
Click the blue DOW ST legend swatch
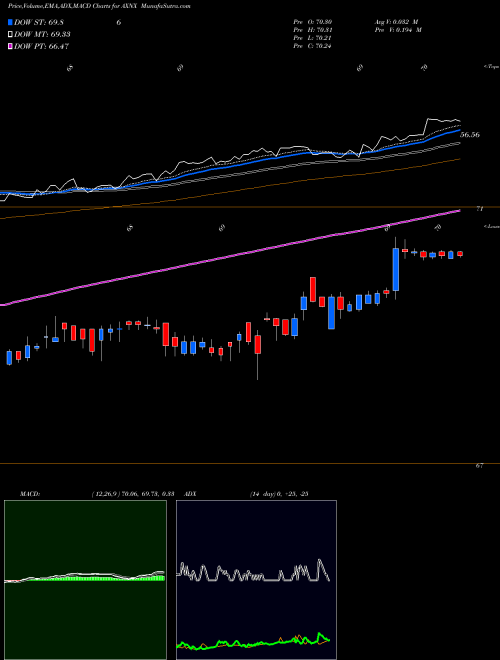click(11, 23)
